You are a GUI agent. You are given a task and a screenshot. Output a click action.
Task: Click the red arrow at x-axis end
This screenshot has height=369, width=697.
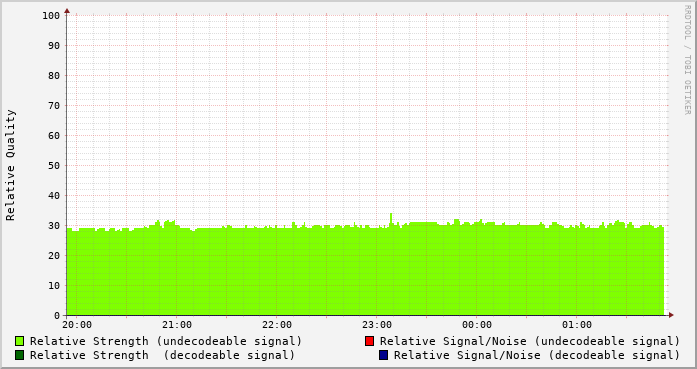click(671, 315)
